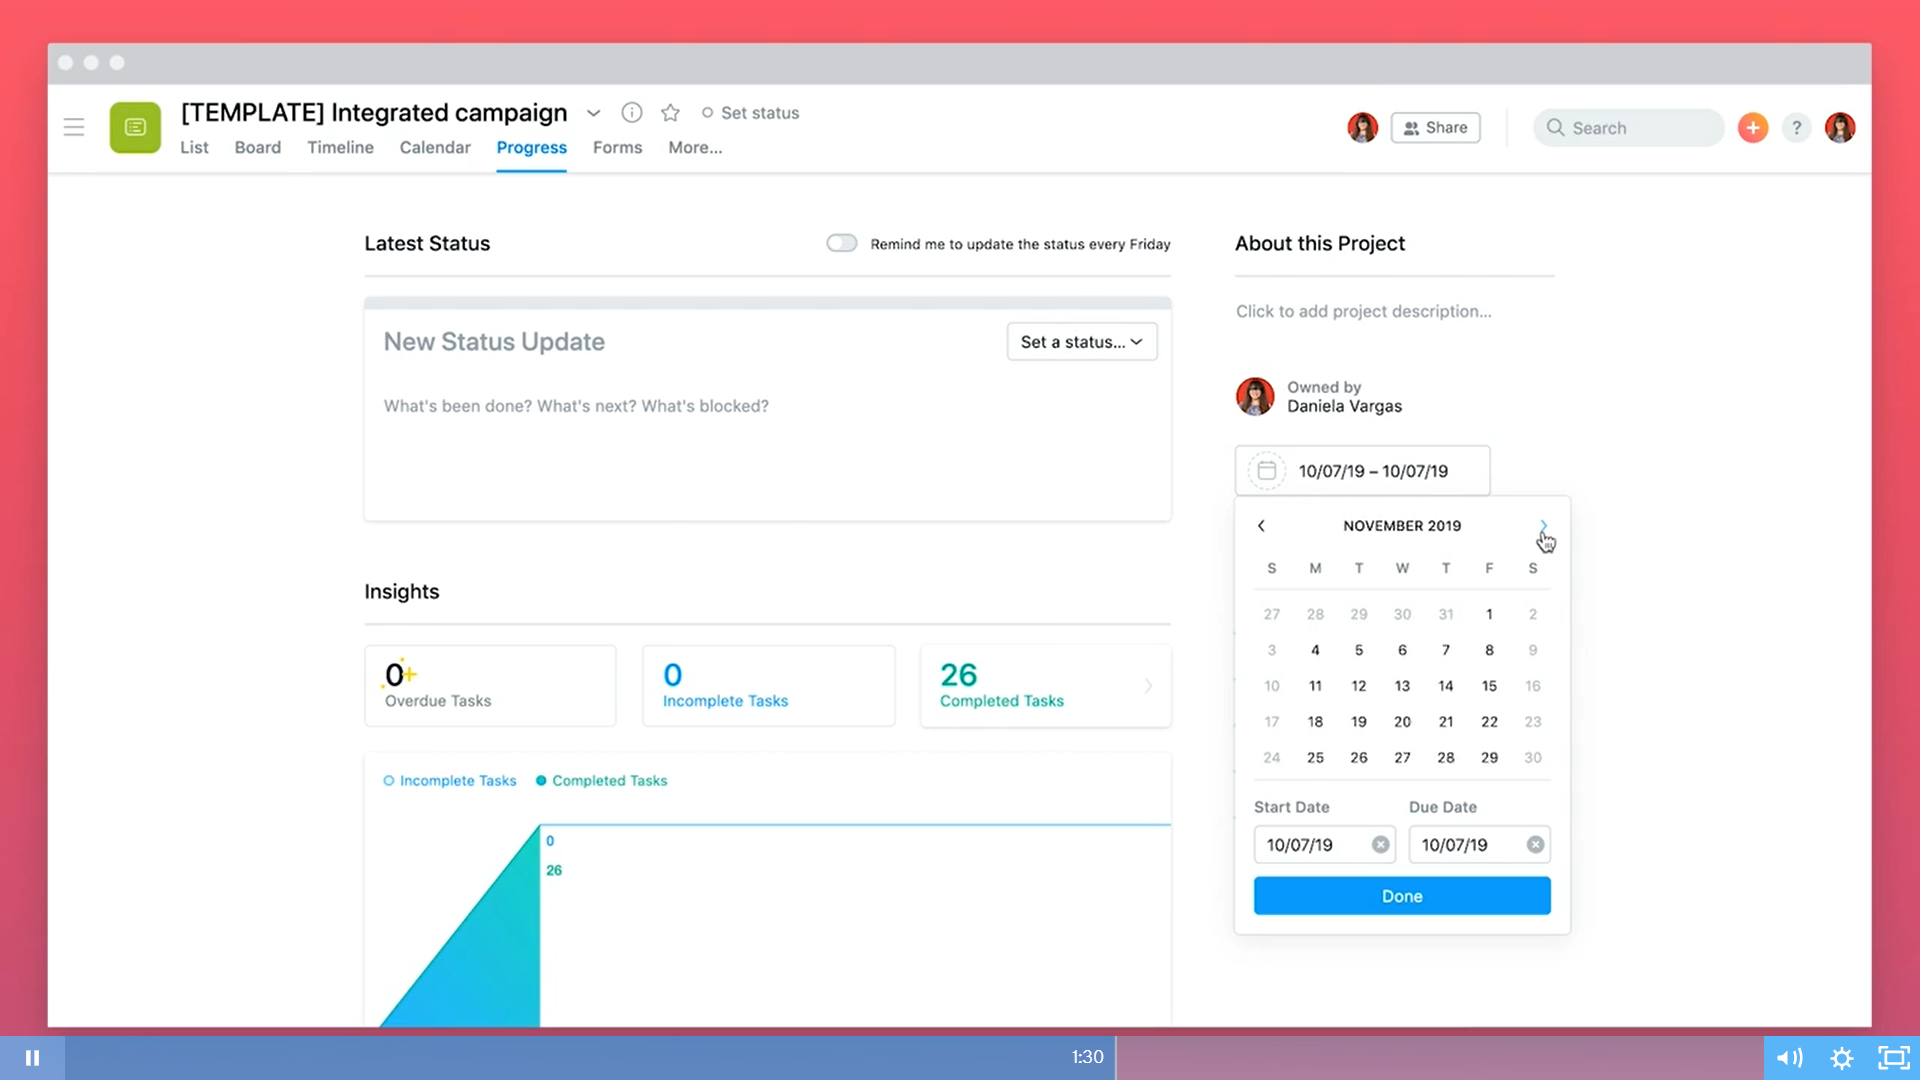
Task: Open the More tab menu
Action: (695, 147)
